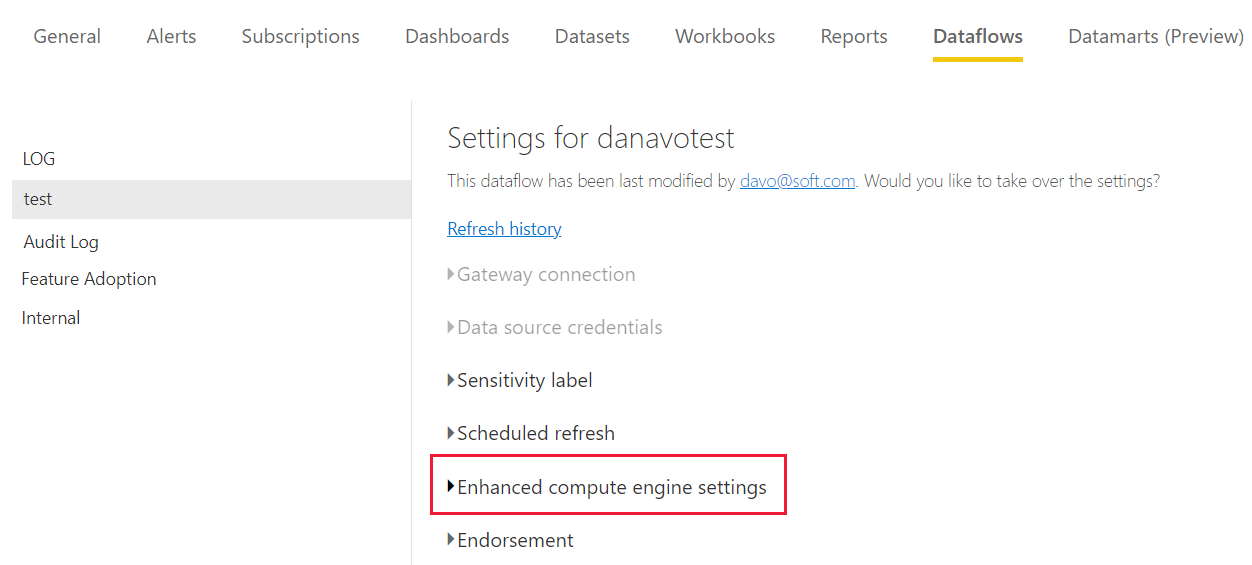Select the Feature Adoption dataflow
The height and width of the screenshot is (565, 1252).
[89, 279]
